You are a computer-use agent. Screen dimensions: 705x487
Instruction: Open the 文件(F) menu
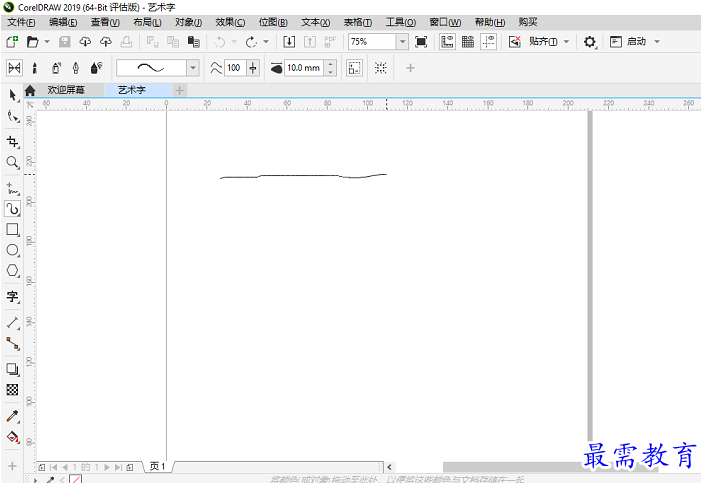(21, 22)
